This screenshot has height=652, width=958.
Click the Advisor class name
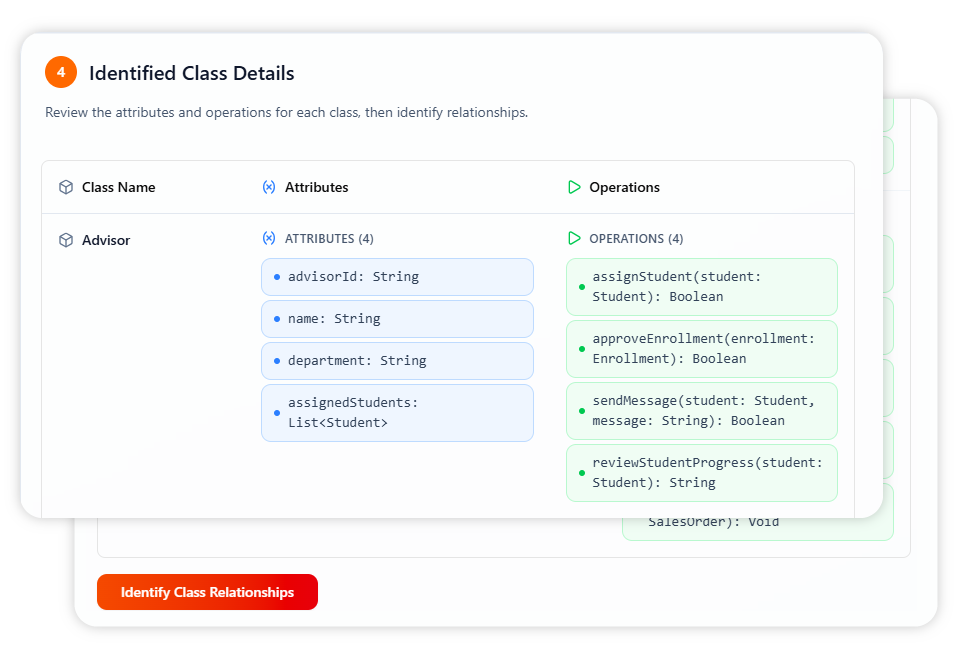coord(106,240)
